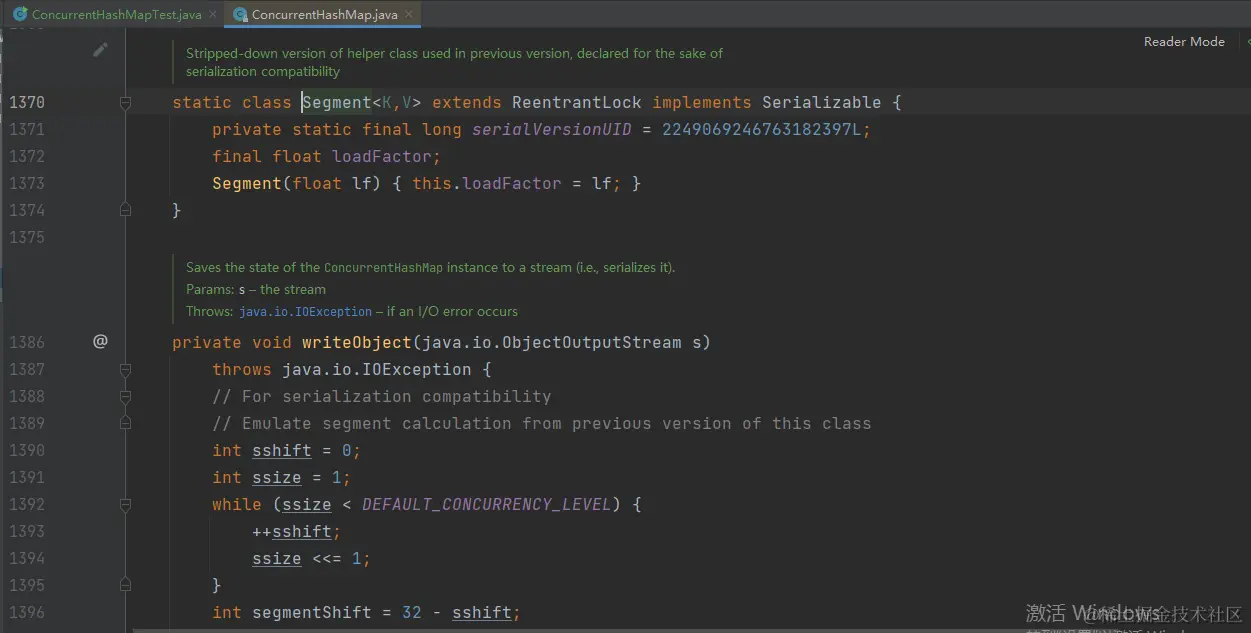Click java.io.ObjectOutputStream parameter type

(552, 342)
